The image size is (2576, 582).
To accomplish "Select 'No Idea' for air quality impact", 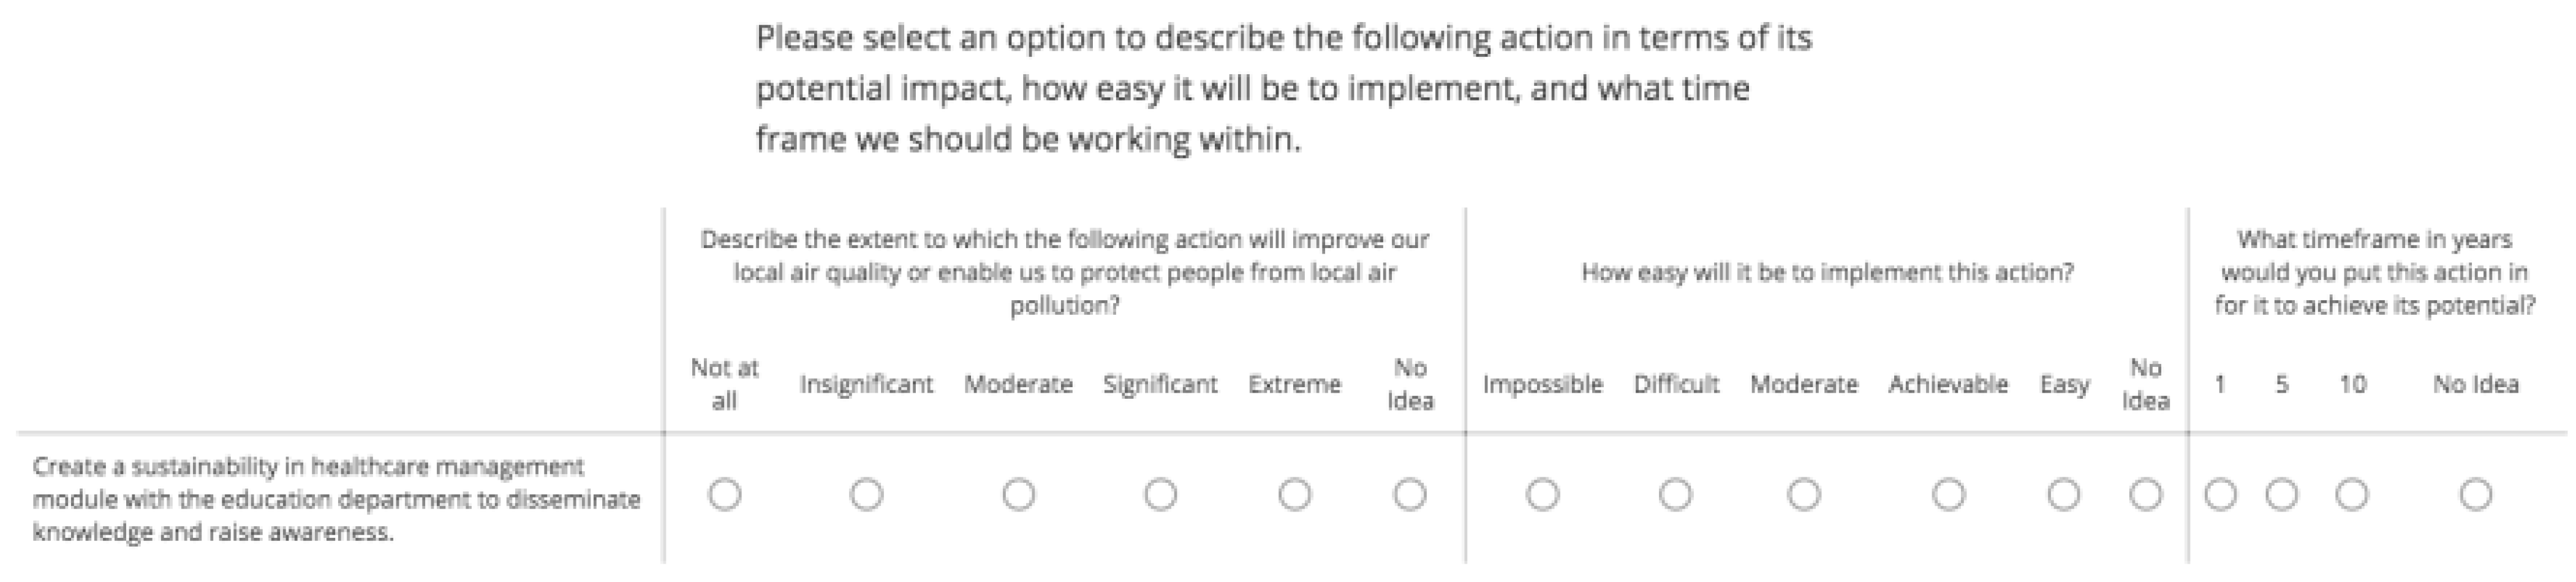I will (1410, 494).
